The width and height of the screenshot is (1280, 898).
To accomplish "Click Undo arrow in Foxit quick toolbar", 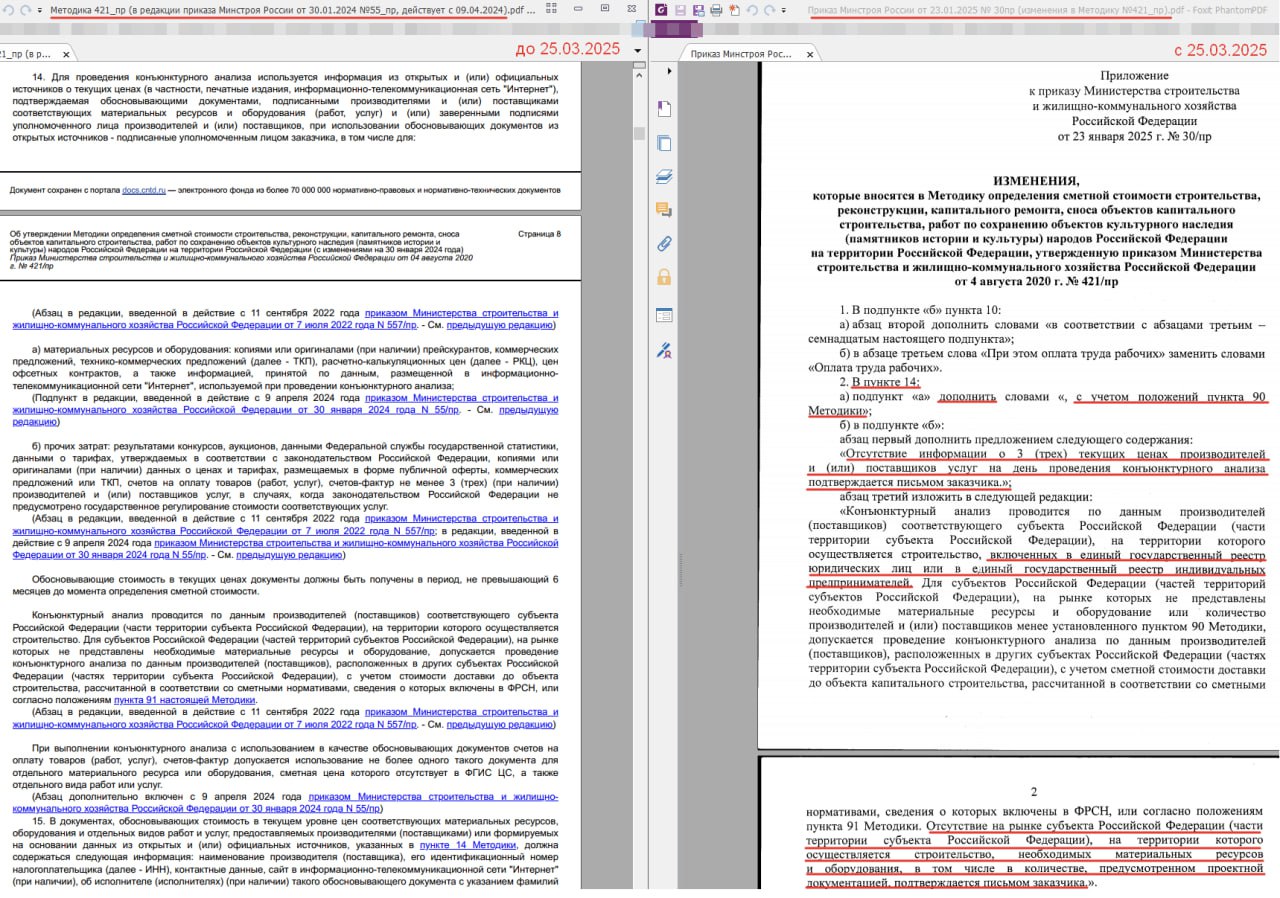I will (751, 10).
